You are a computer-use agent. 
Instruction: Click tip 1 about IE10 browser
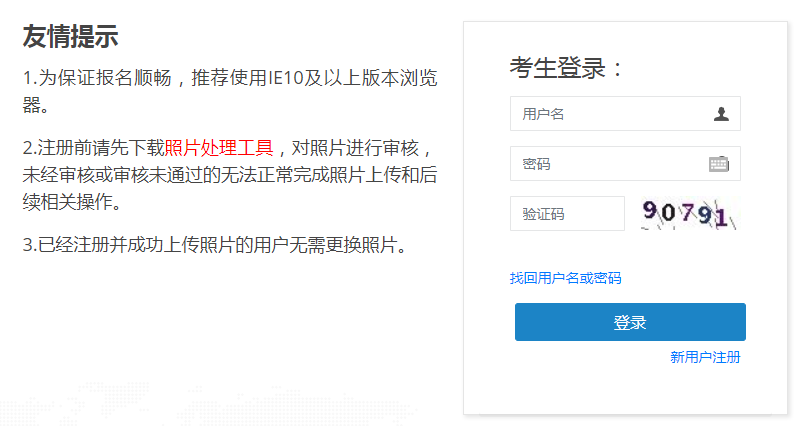tap(230, 92)
